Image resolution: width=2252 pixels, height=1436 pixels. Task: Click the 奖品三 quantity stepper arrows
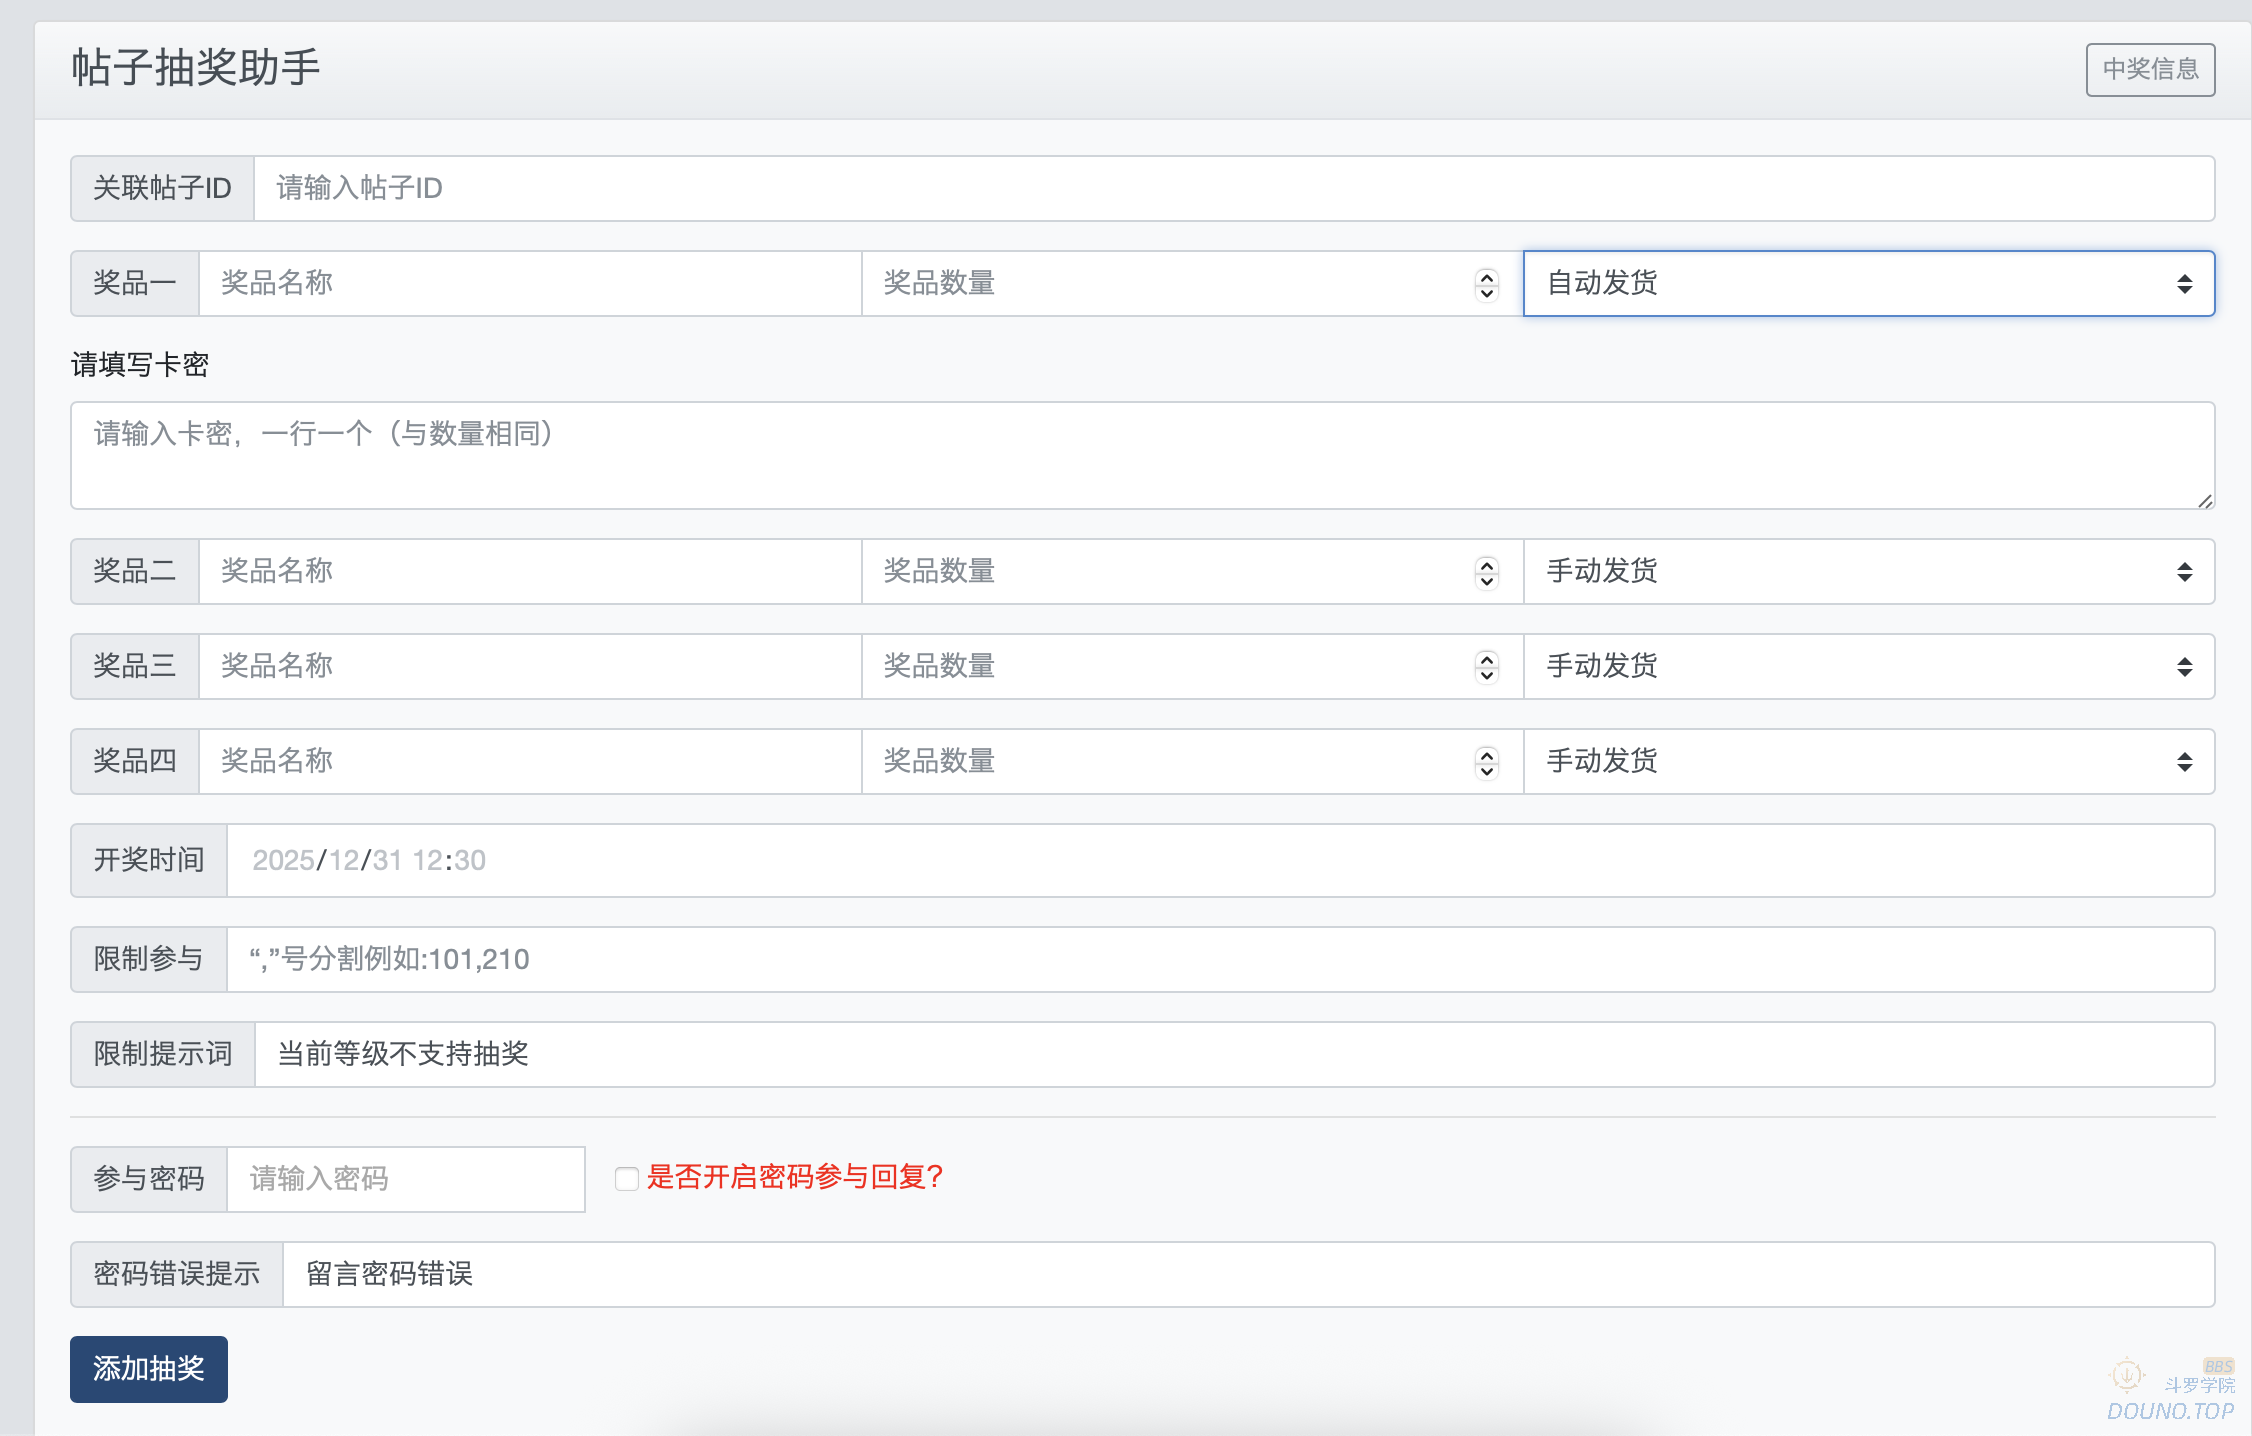(x=1487, y=667)
